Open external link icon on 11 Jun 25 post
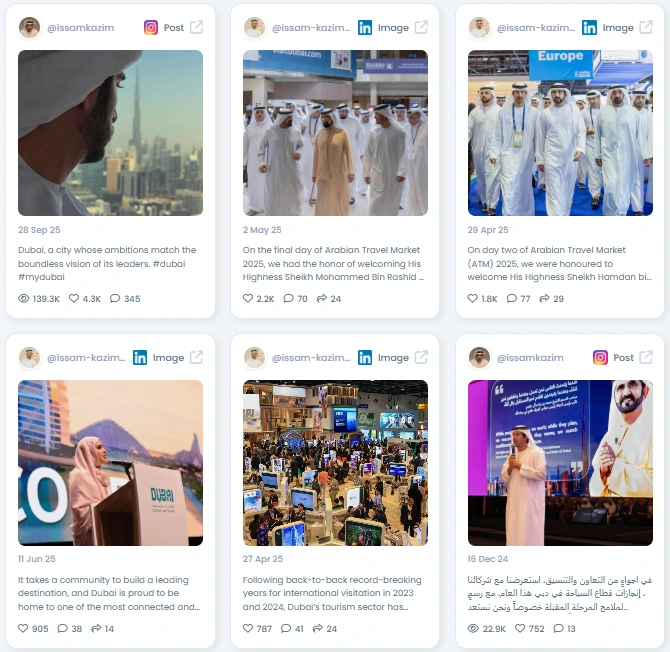The width and height of the screenshot is (670, 652). pos(197,357)
